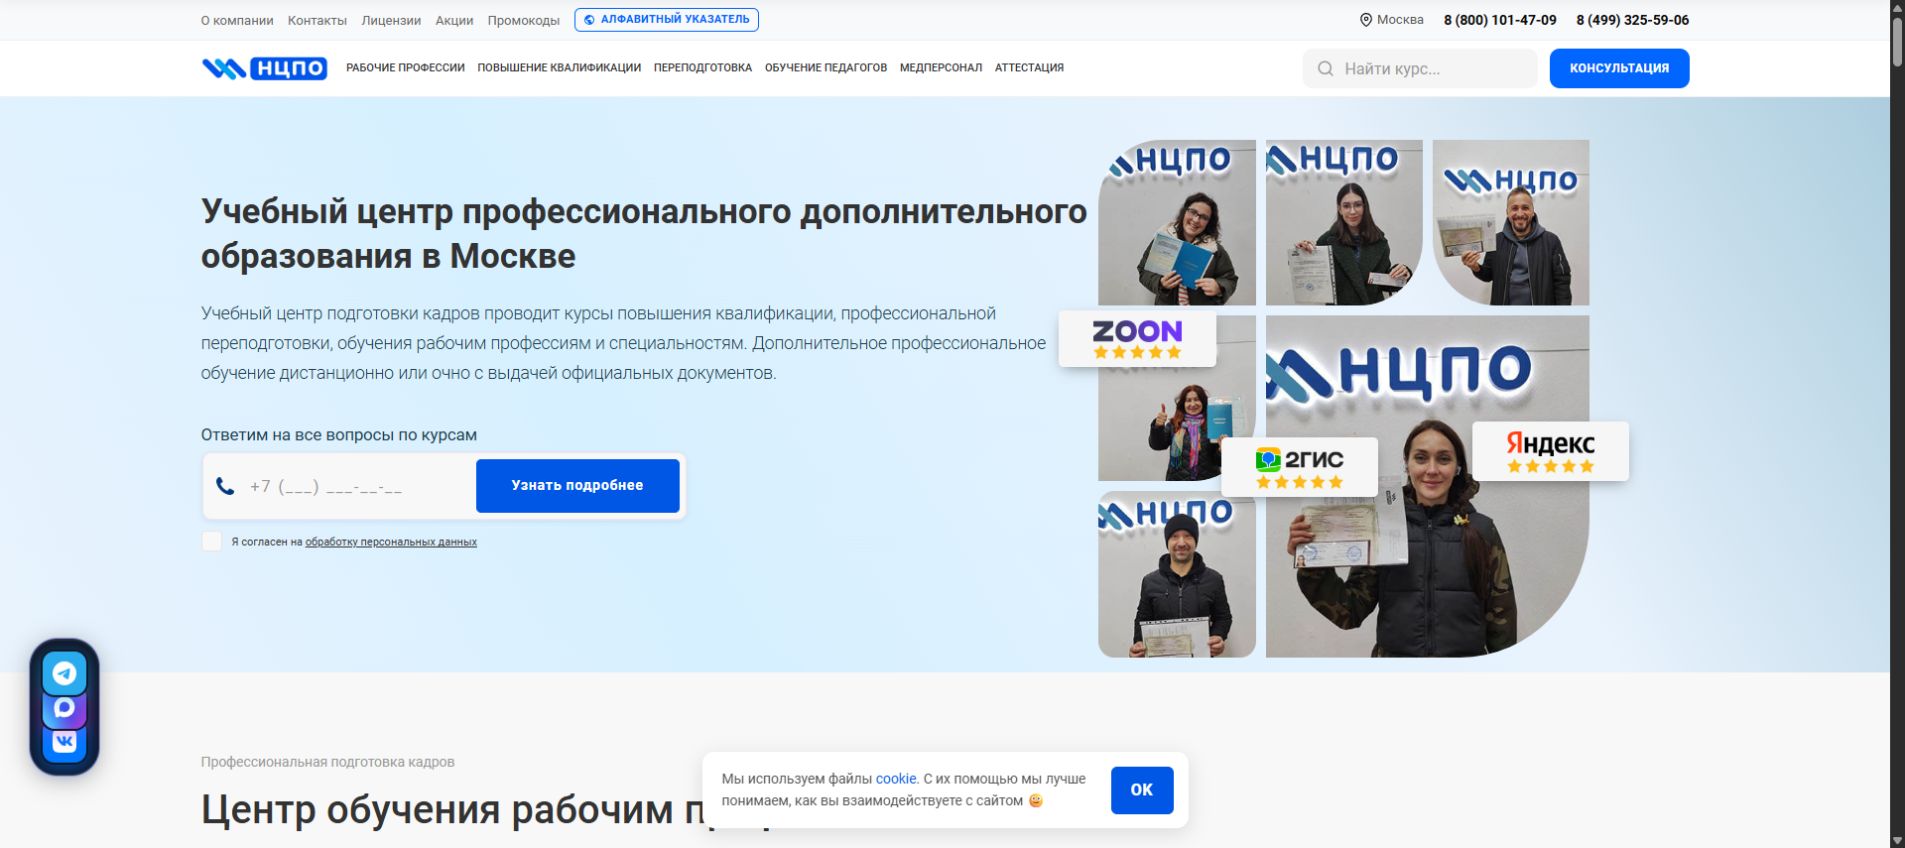
Task: Click the page vertical scrollbar thumb
Action: [1897, 40]
